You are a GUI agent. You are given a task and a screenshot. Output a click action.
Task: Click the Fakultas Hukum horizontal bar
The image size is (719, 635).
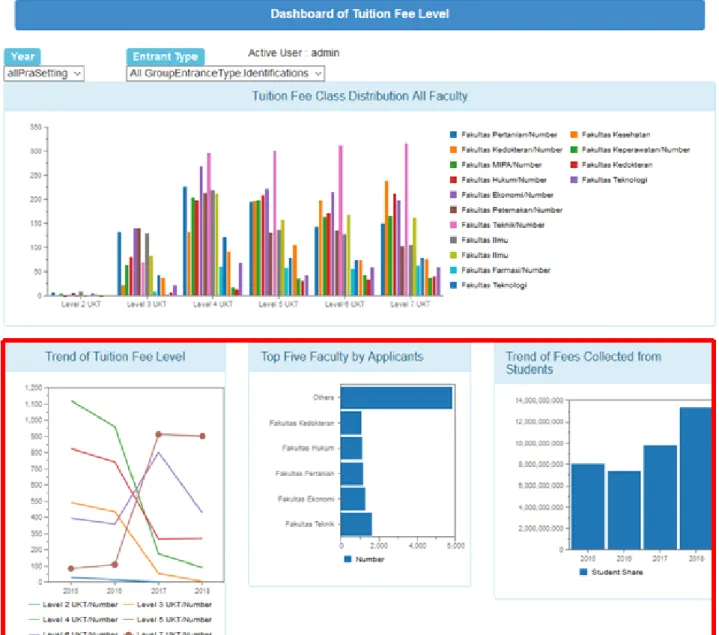click(352, 448)
